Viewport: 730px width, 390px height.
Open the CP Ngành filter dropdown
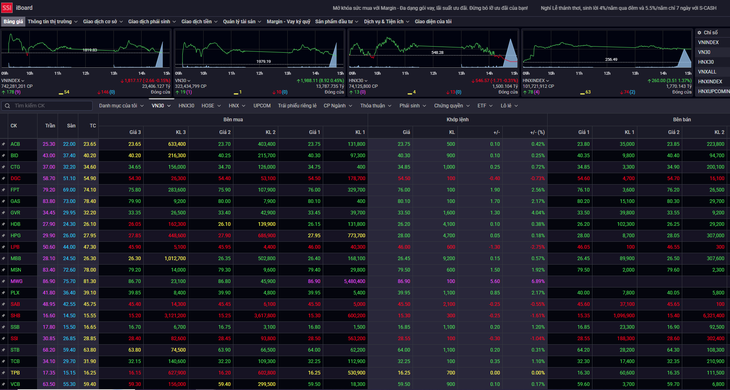(x=338, y=106)
